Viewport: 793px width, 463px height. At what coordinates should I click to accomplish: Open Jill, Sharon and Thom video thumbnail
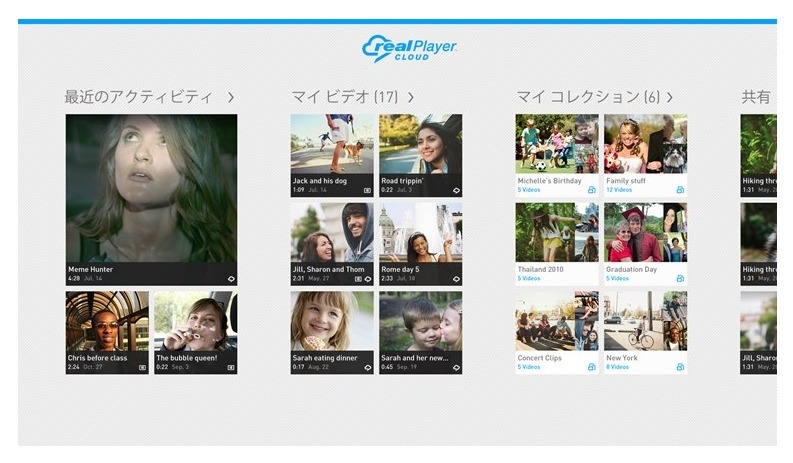click(332, 233)
